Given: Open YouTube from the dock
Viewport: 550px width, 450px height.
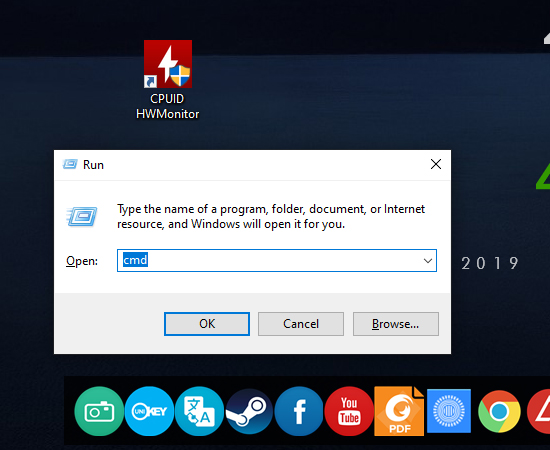Looking at the screenshot, I should coord(349,411).
